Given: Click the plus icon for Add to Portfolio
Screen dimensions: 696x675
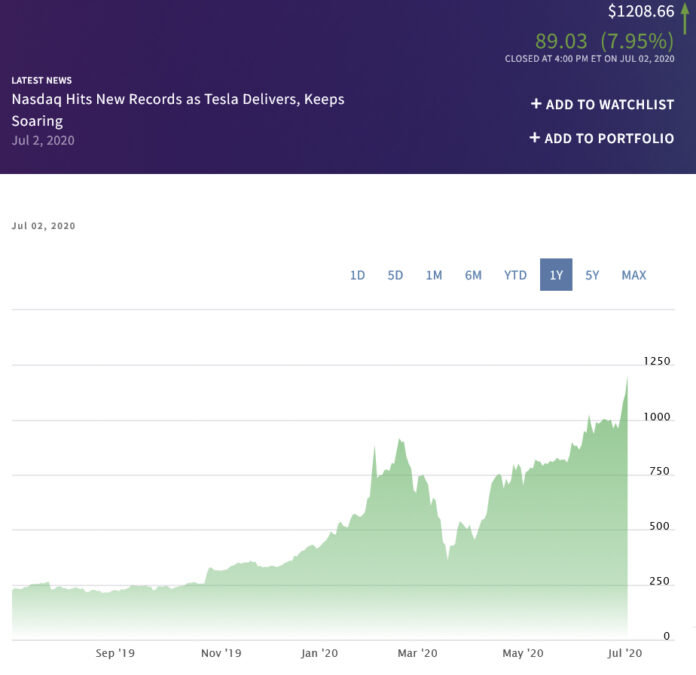Looking at the screenshot, I should tap(535, 138).
